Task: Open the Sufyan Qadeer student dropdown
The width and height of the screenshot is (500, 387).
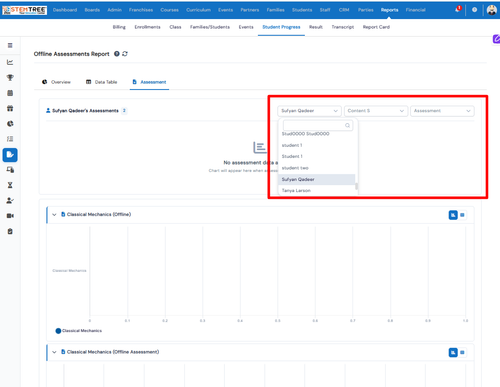Action: coord(309,111)
